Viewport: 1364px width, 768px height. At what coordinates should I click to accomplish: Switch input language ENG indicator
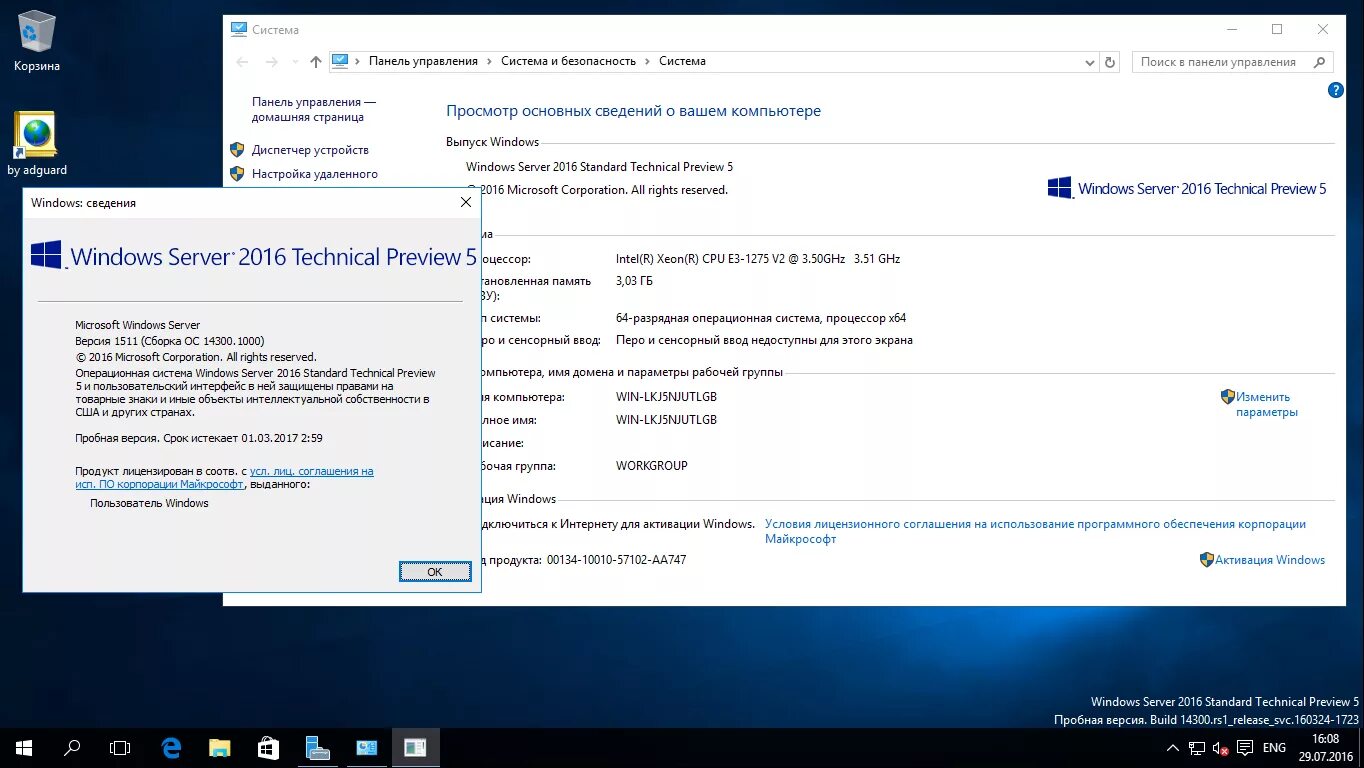[1274, 748]
